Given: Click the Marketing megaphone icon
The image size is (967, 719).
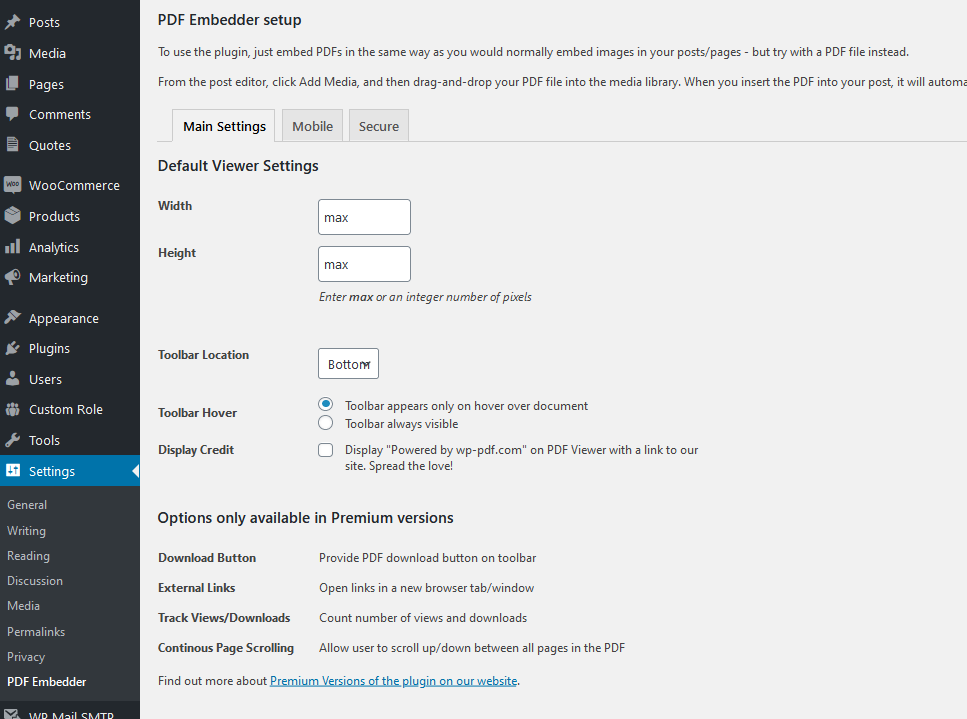Looking at the screenshot, I should [x=12, y=277].
